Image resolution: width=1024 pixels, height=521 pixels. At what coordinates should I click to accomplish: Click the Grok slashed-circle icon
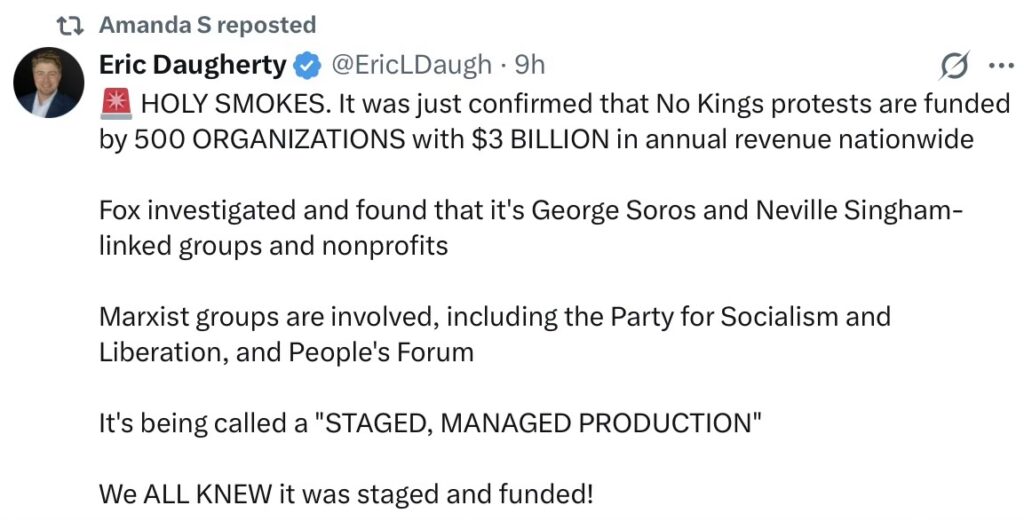pyautogui.click(x=955, y=67)
